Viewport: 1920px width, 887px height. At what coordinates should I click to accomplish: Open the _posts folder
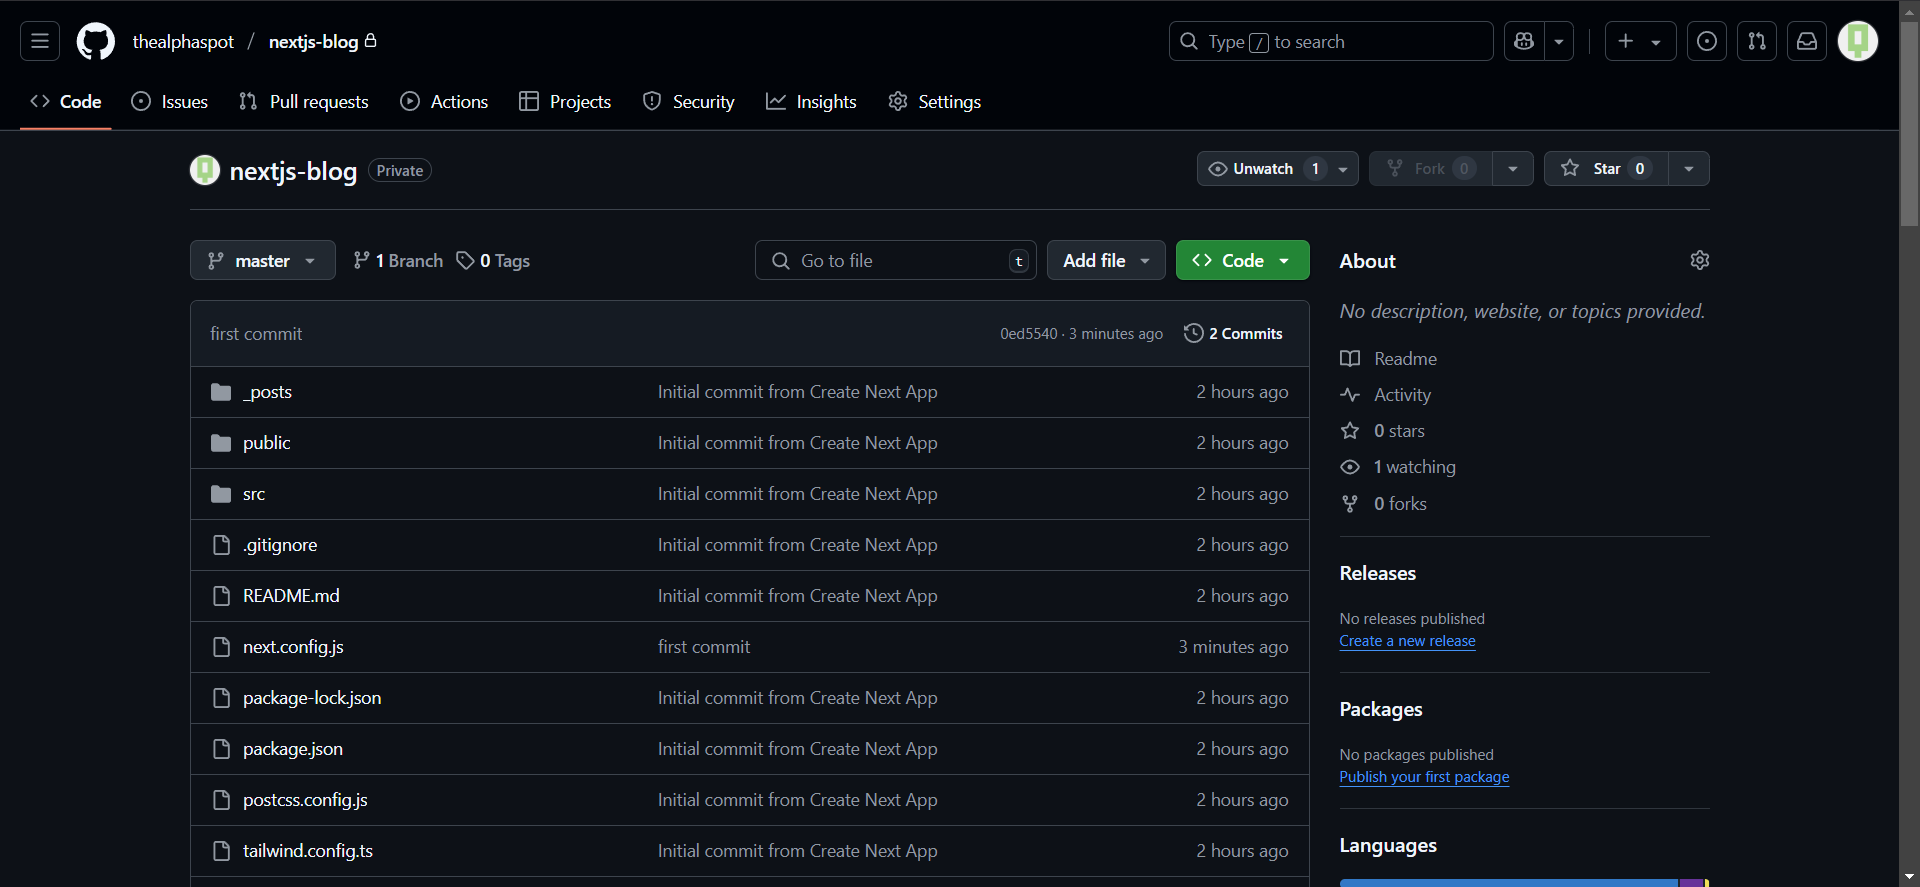pyautogui.click(x=267, y=392)
